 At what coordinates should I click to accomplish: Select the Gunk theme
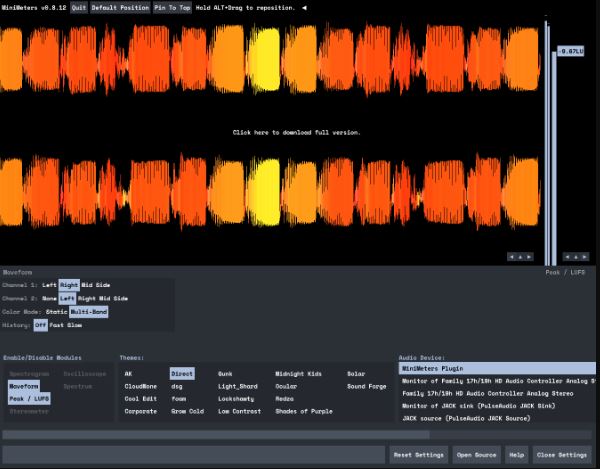coord(225,374)
